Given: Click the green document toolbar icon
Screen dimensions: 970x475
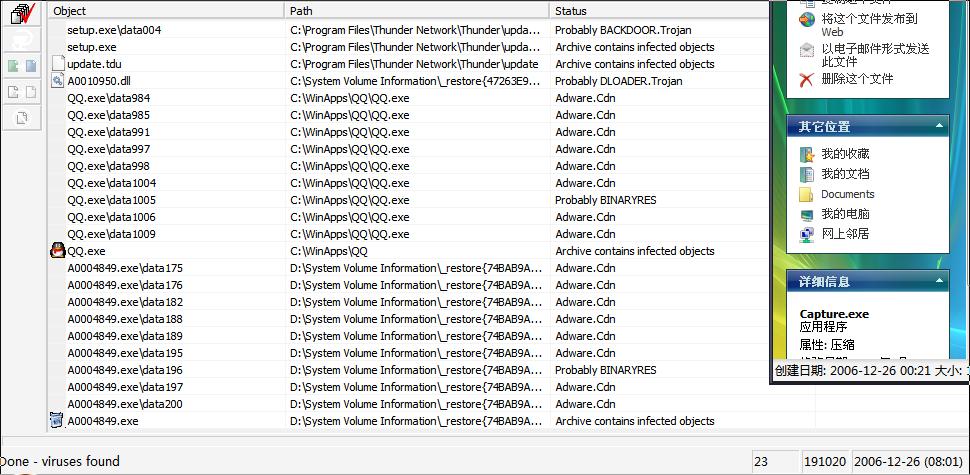Looking at the screenshot, I should pyautogui.click(x=13, y=66).
